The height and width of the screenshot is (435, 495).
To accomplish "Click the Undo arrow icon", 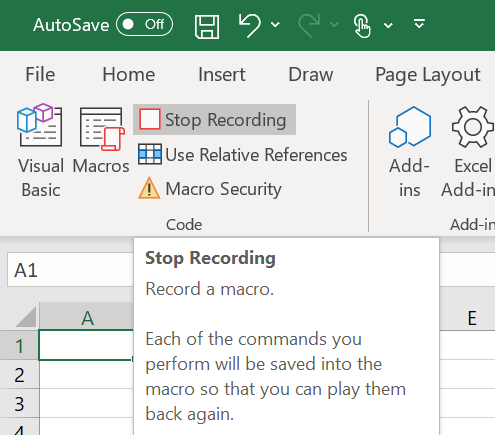I will pos(250,25).
